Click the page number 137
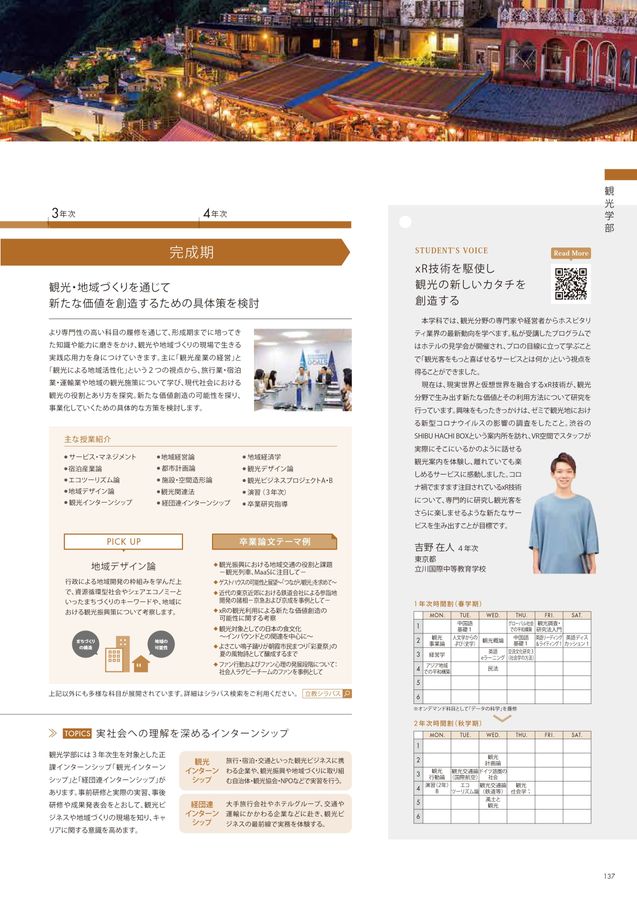This screenshot has width=637, height=900. coord(609,876)
